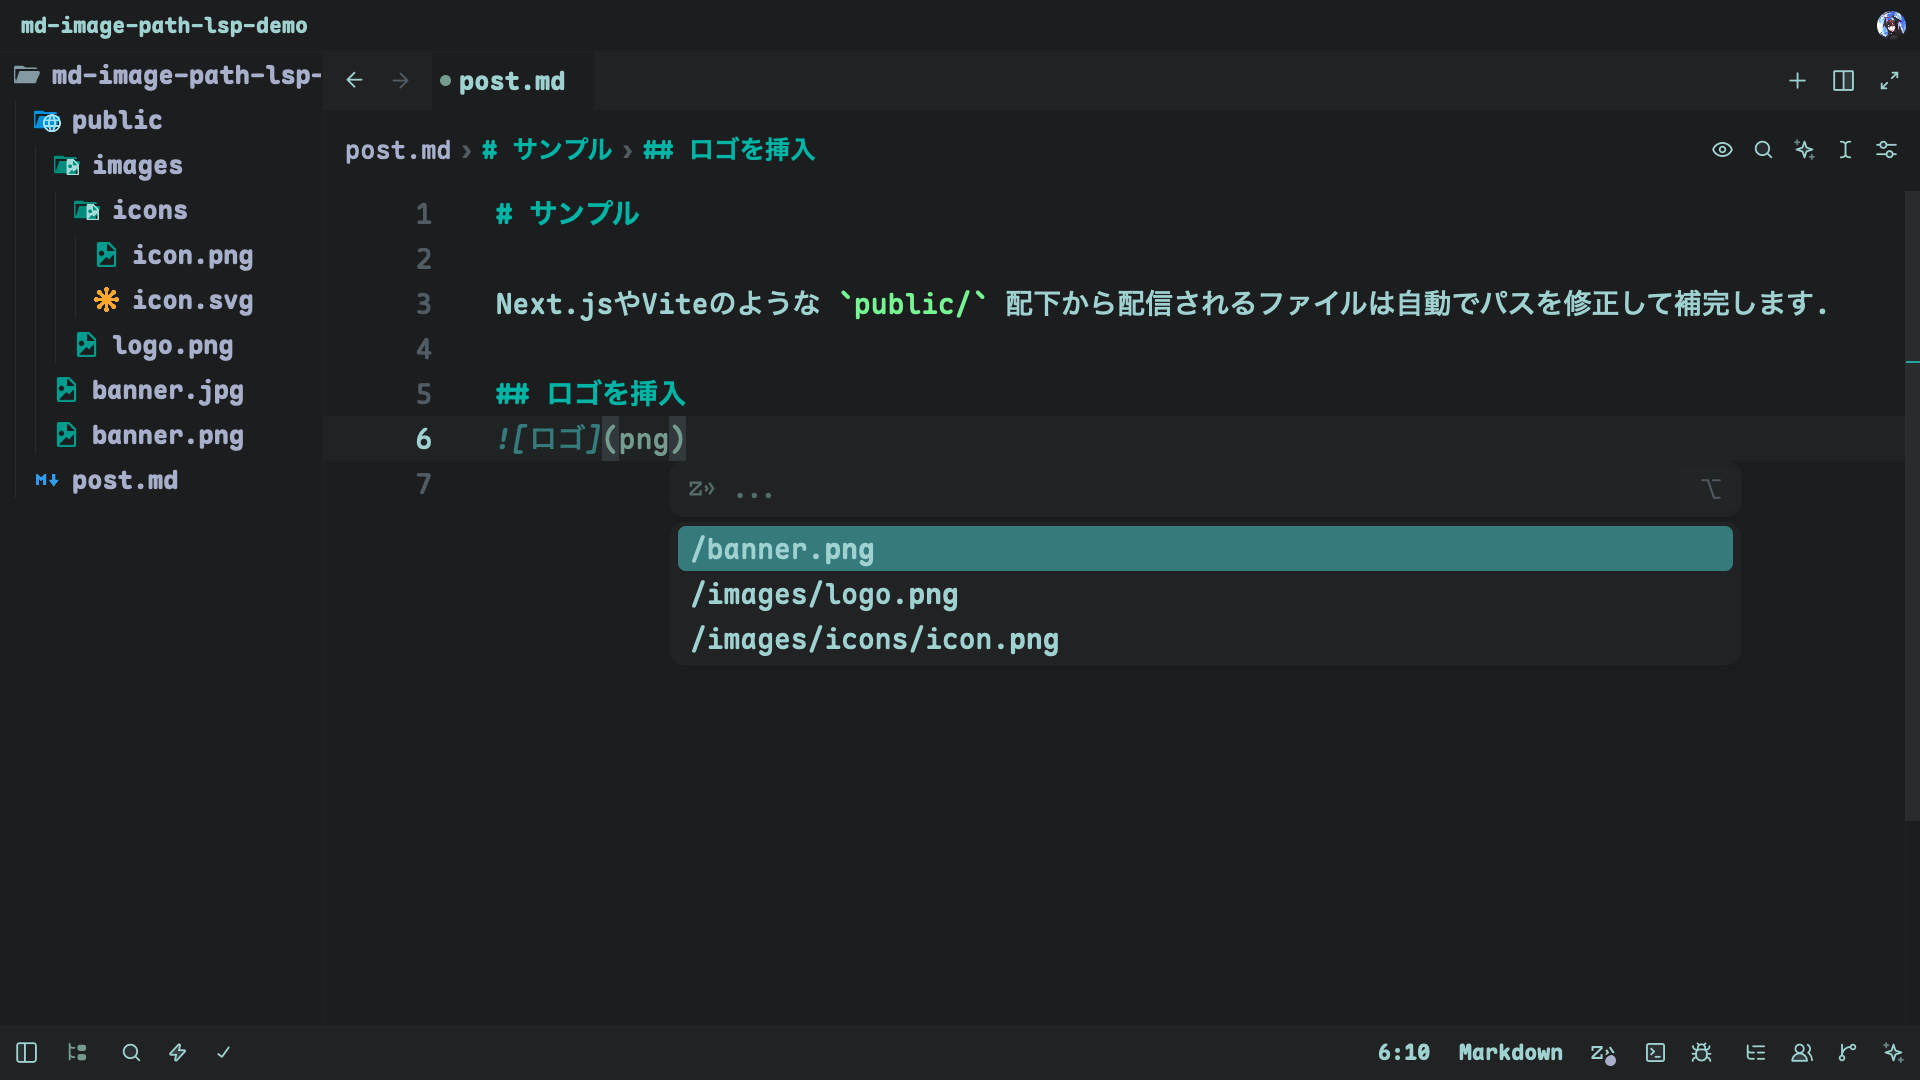Go back with left arrow
The width and height of the screenshot is (1920, 1080).
(x=354, y=81)
